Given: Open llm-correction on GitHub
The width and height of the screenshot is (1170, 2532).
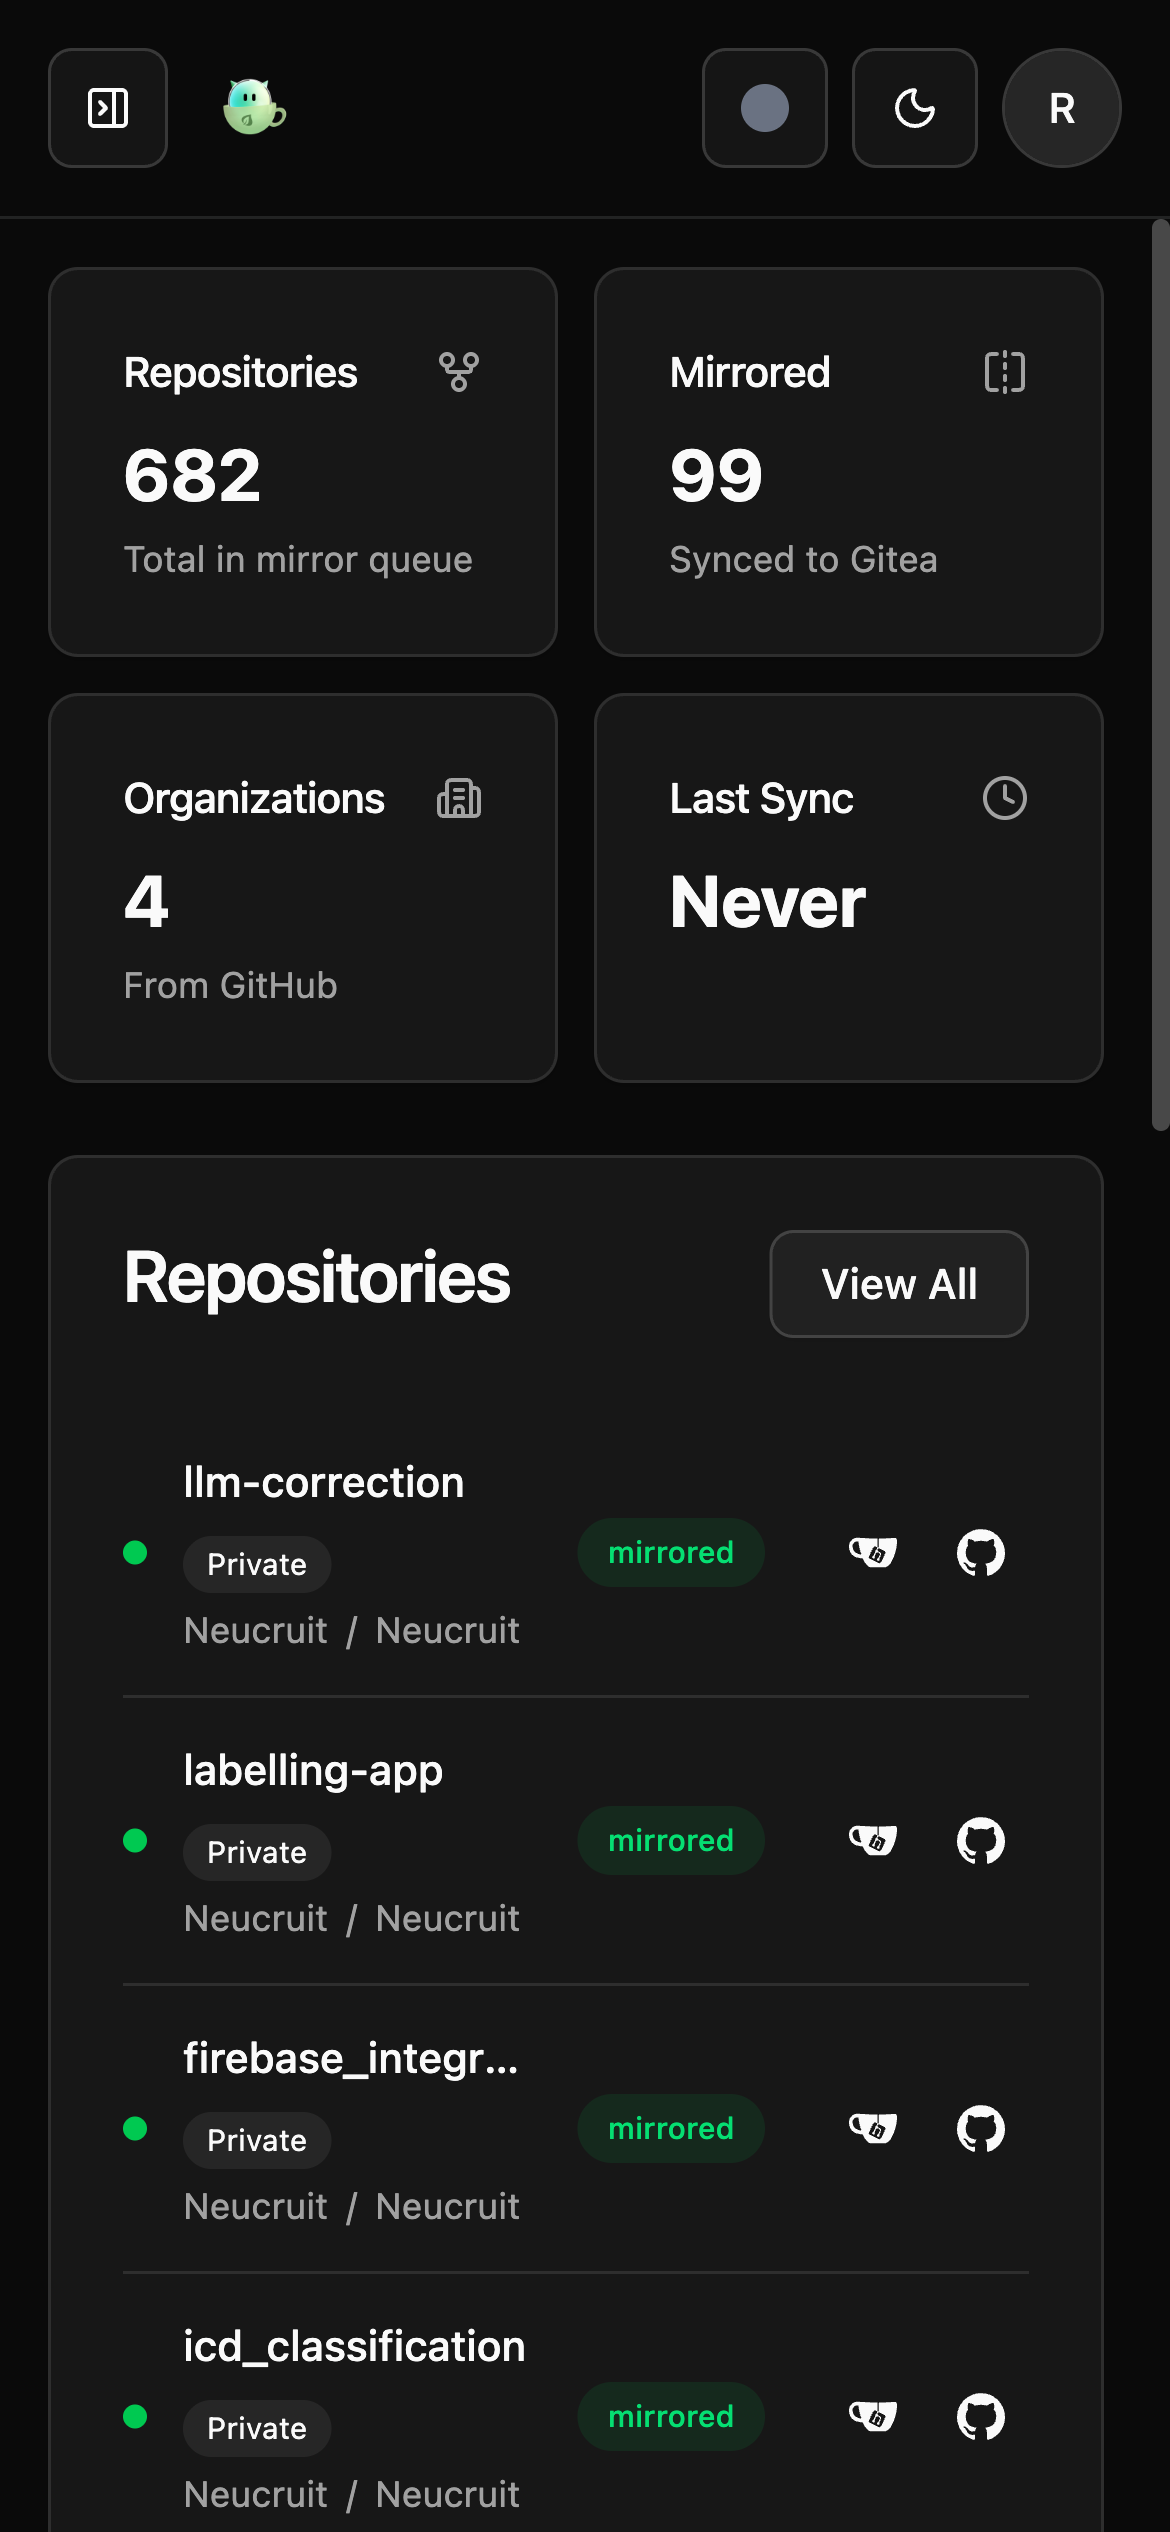Looking at the screenshot, I should pos(980,1553).
